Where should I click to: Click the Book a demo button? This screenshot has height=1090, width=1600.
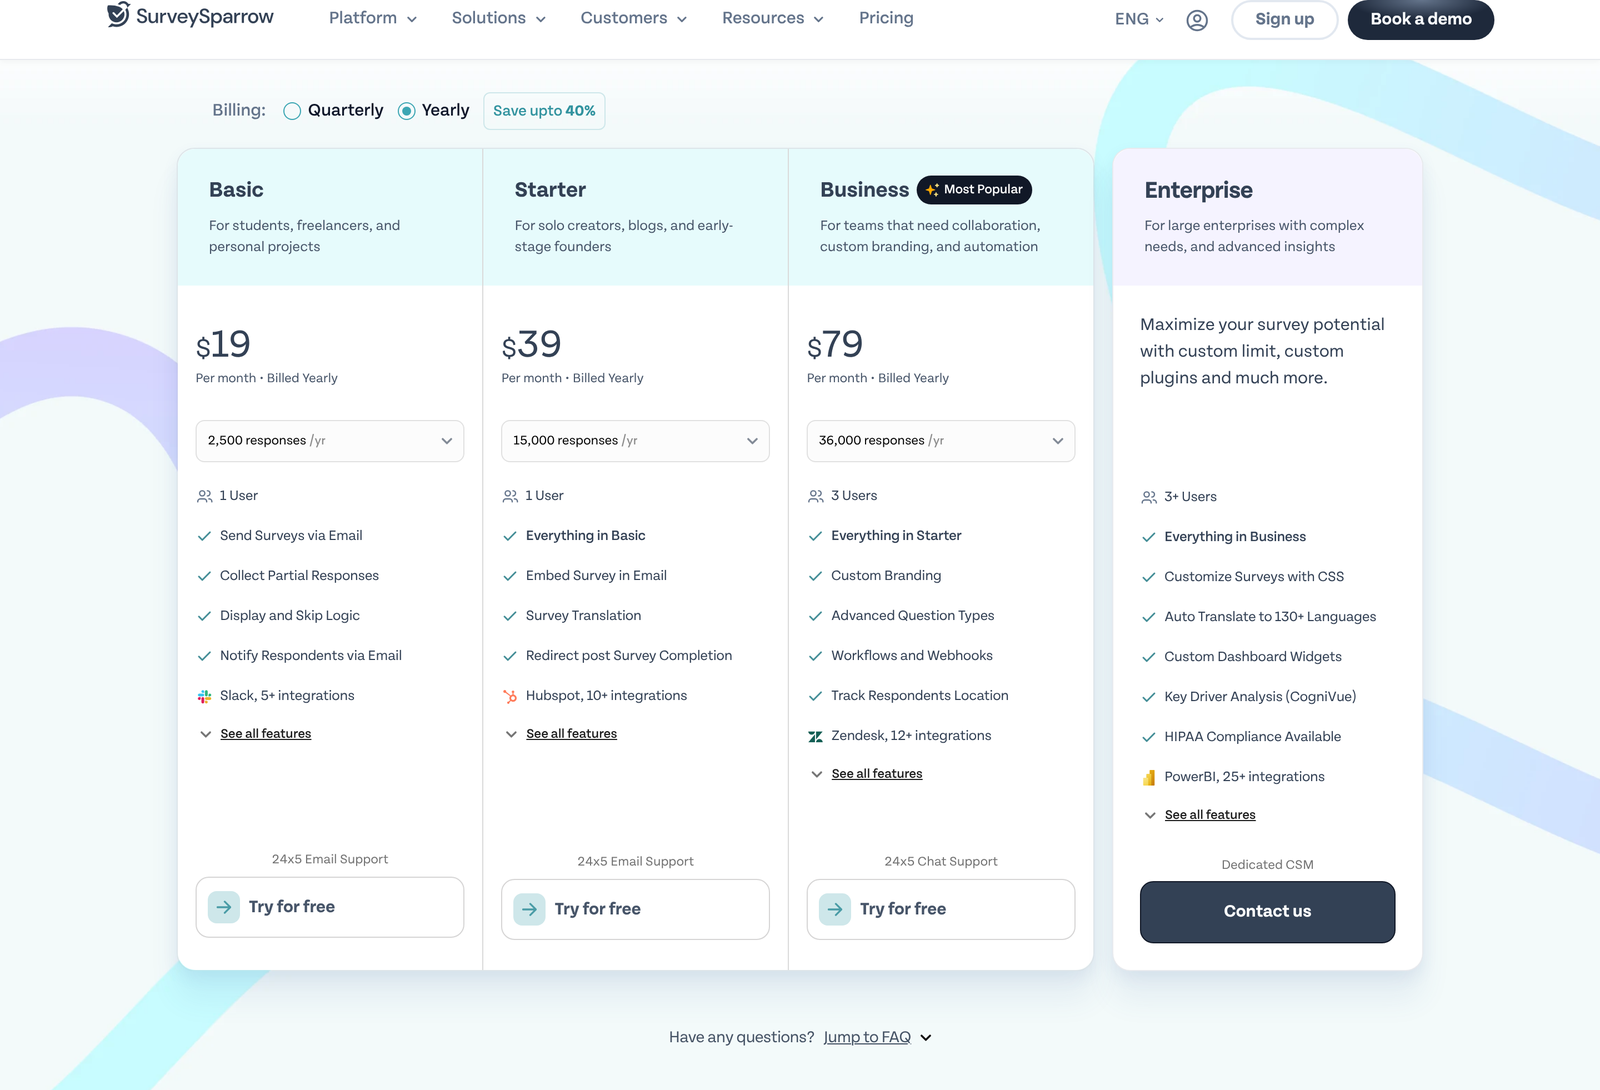pos(1421,19)
